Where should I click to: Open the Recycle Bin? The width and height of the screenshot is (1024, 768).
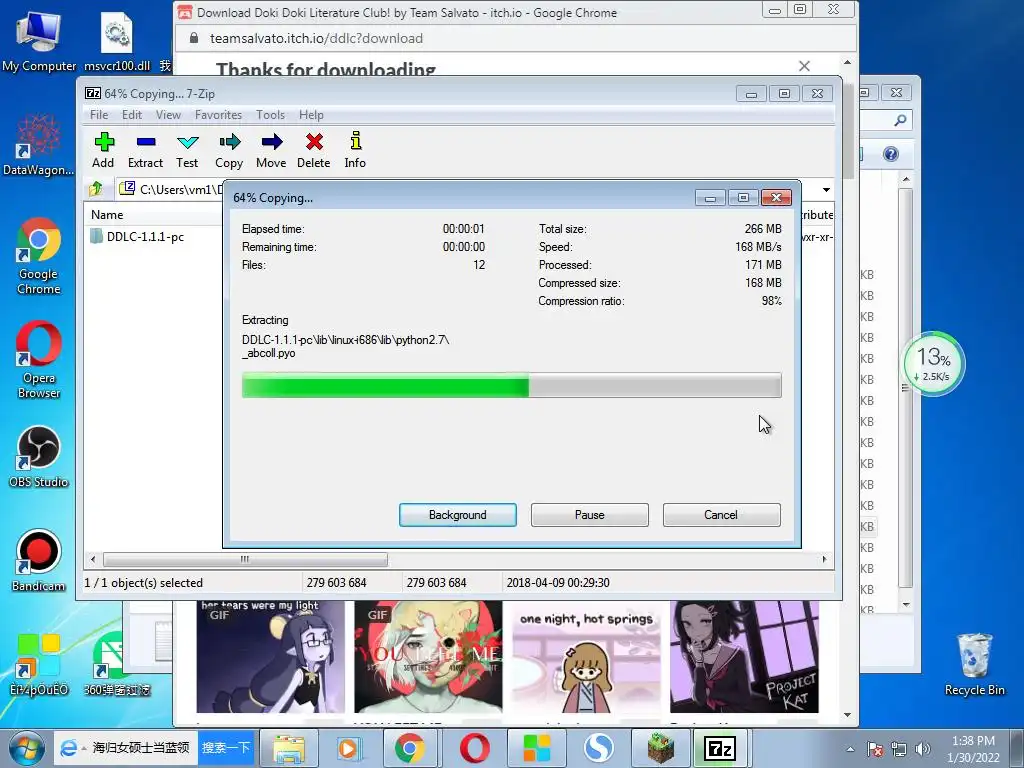[x=974, y=664]
